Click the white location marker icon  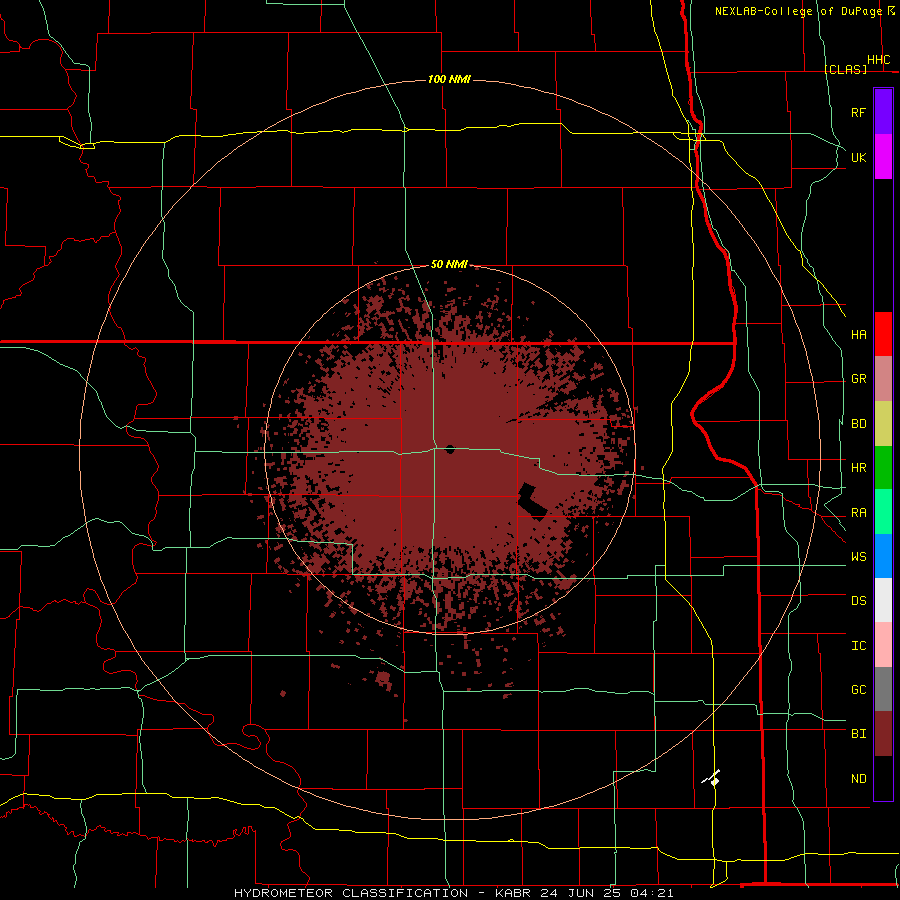click(x=712, y=779)
